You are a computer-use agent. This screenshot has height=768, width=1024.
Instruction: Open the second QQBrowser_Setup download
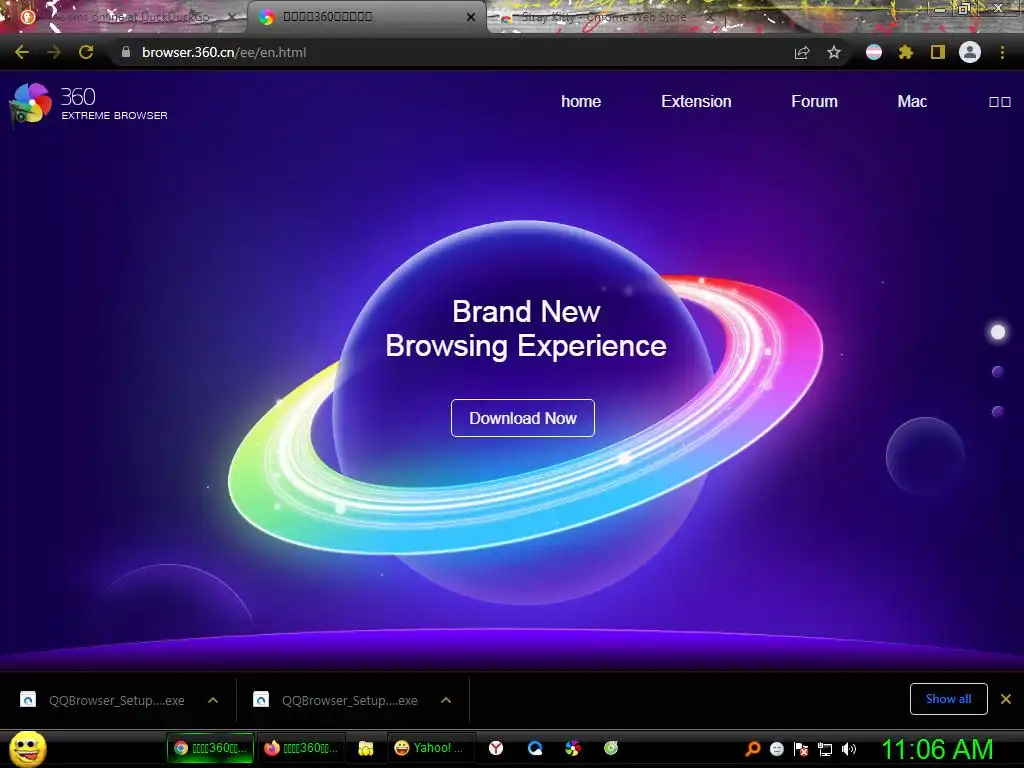click(336, 700)
